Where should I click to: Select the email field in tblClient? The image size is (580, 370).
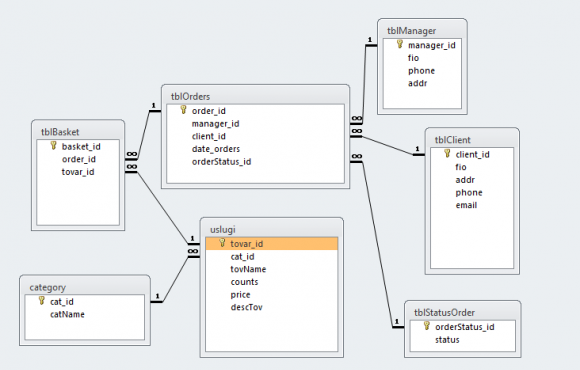click(466, 205)
